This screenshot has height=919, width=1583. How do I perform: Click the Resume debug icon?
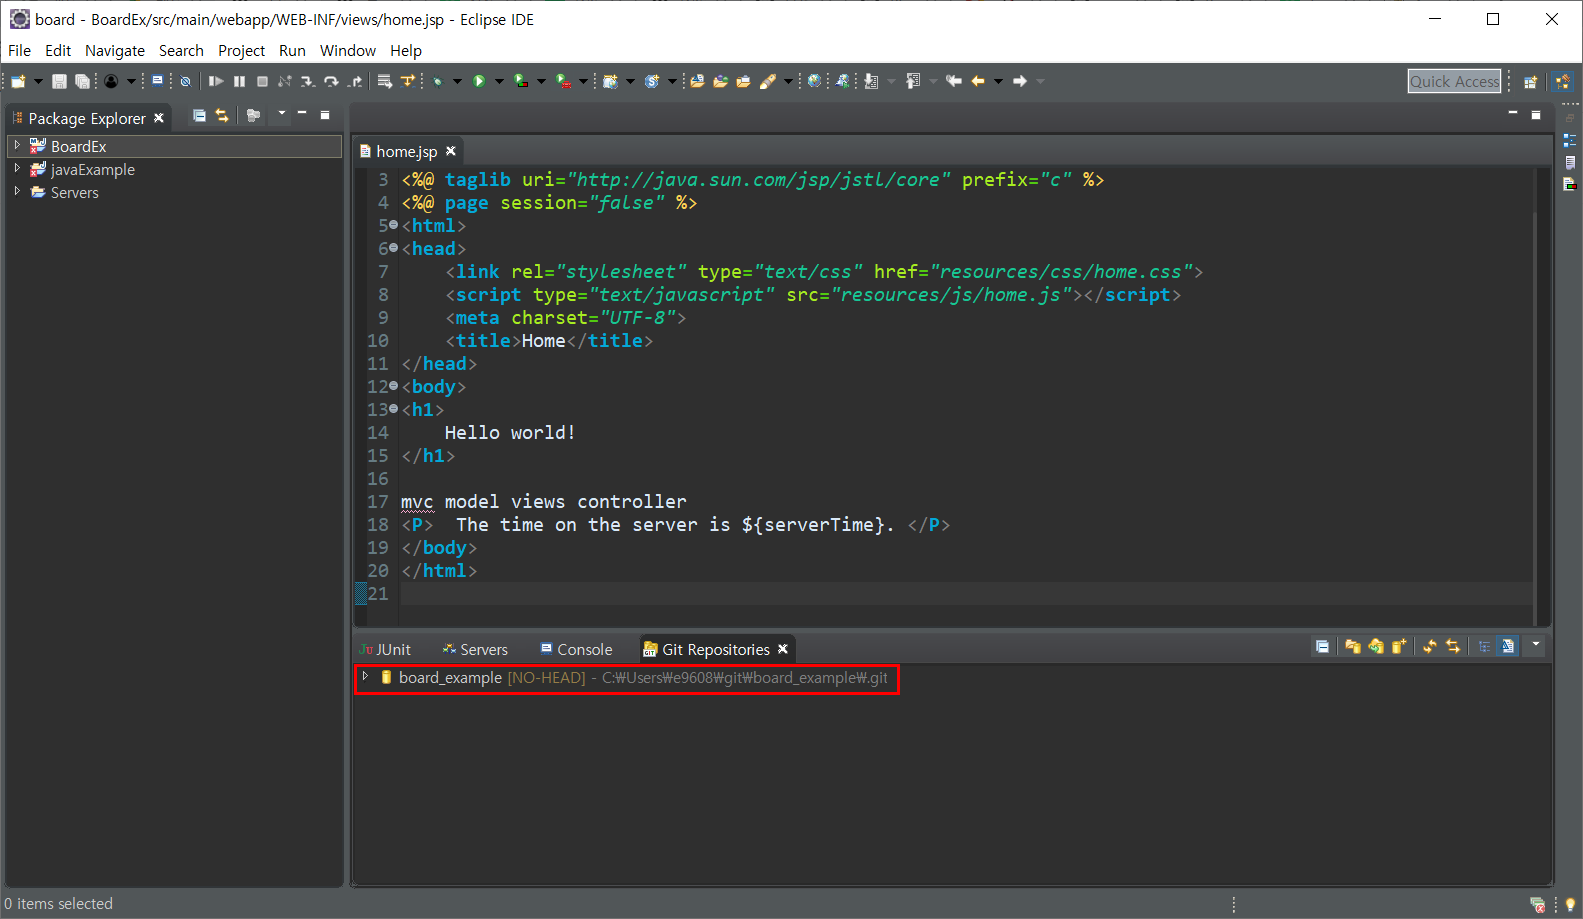[x=216, y=81]
